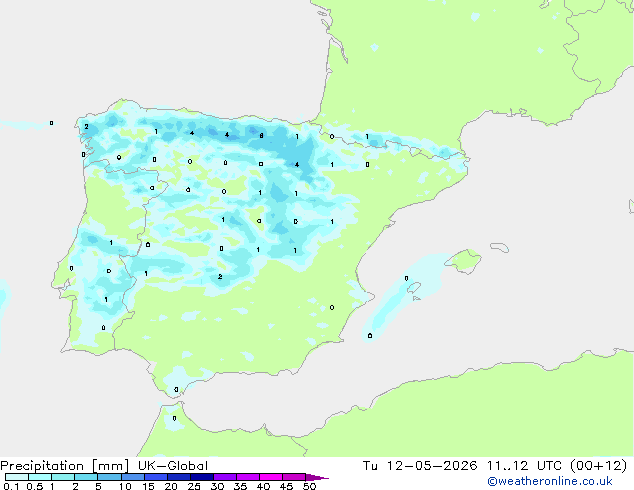
Task: Click the 0.5–1 mm legend swatch
Action: pyautogui.click(x=40, y=477)
